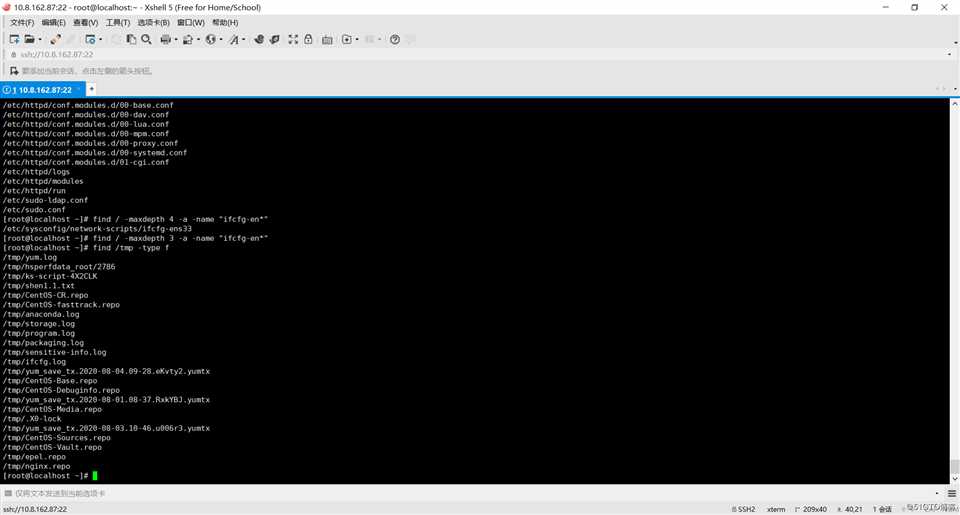This screenshot has height=515, width=960.
Task: Click the lock screen padlock icon
Action: (x=309, y=39)
